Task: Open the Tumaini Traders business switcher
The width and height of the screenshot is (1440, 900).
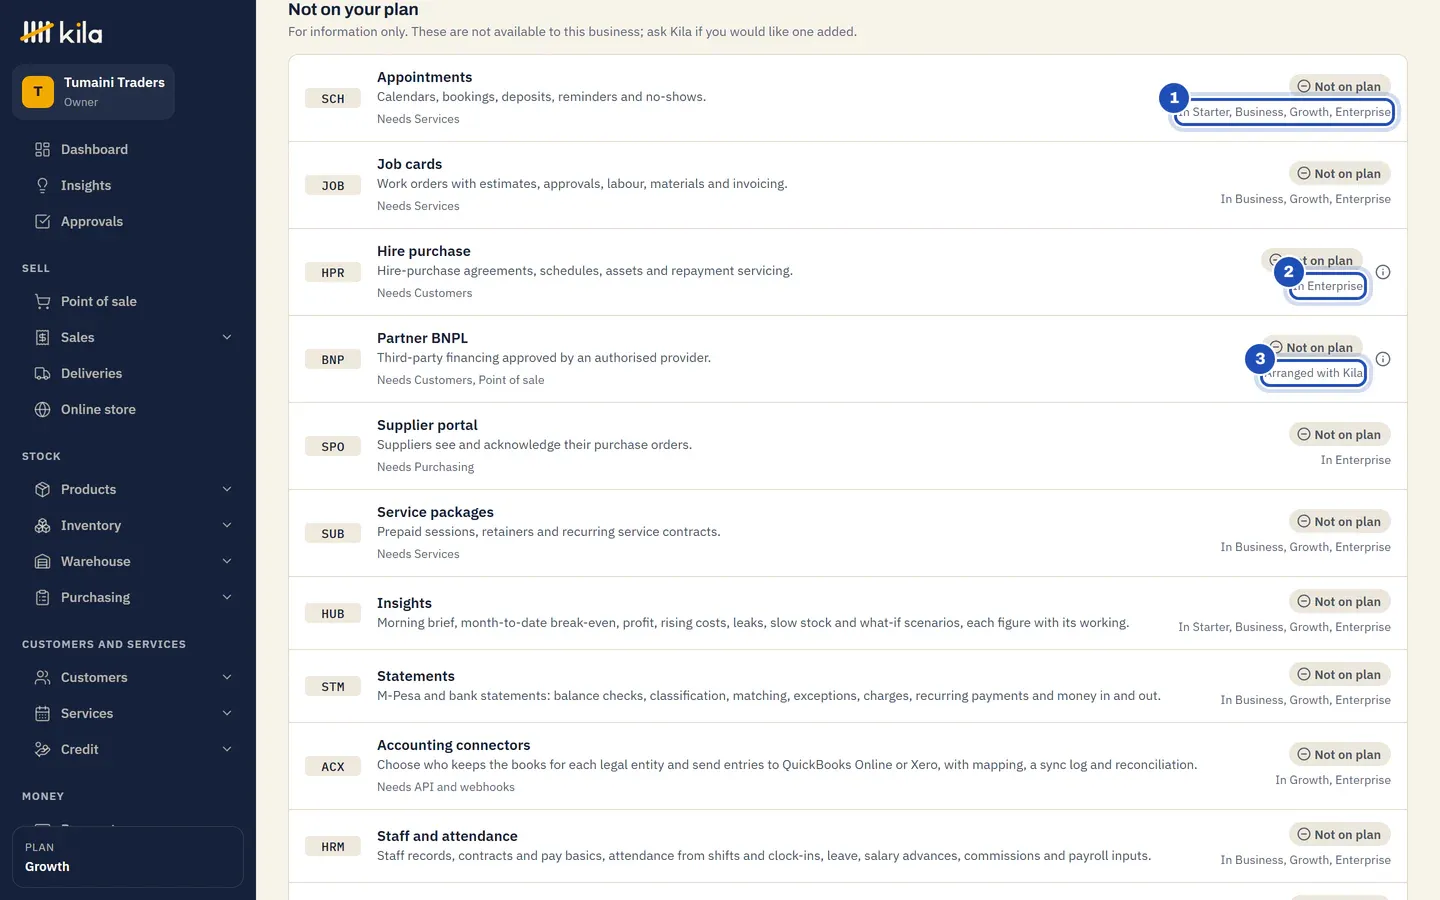Action: pos(94,92)
